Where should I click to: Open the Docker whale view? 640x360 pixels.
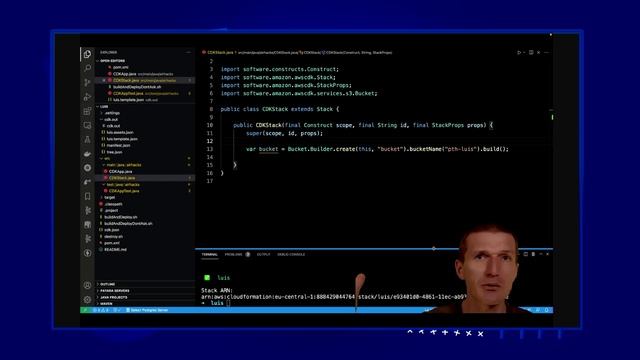[87, 154]
